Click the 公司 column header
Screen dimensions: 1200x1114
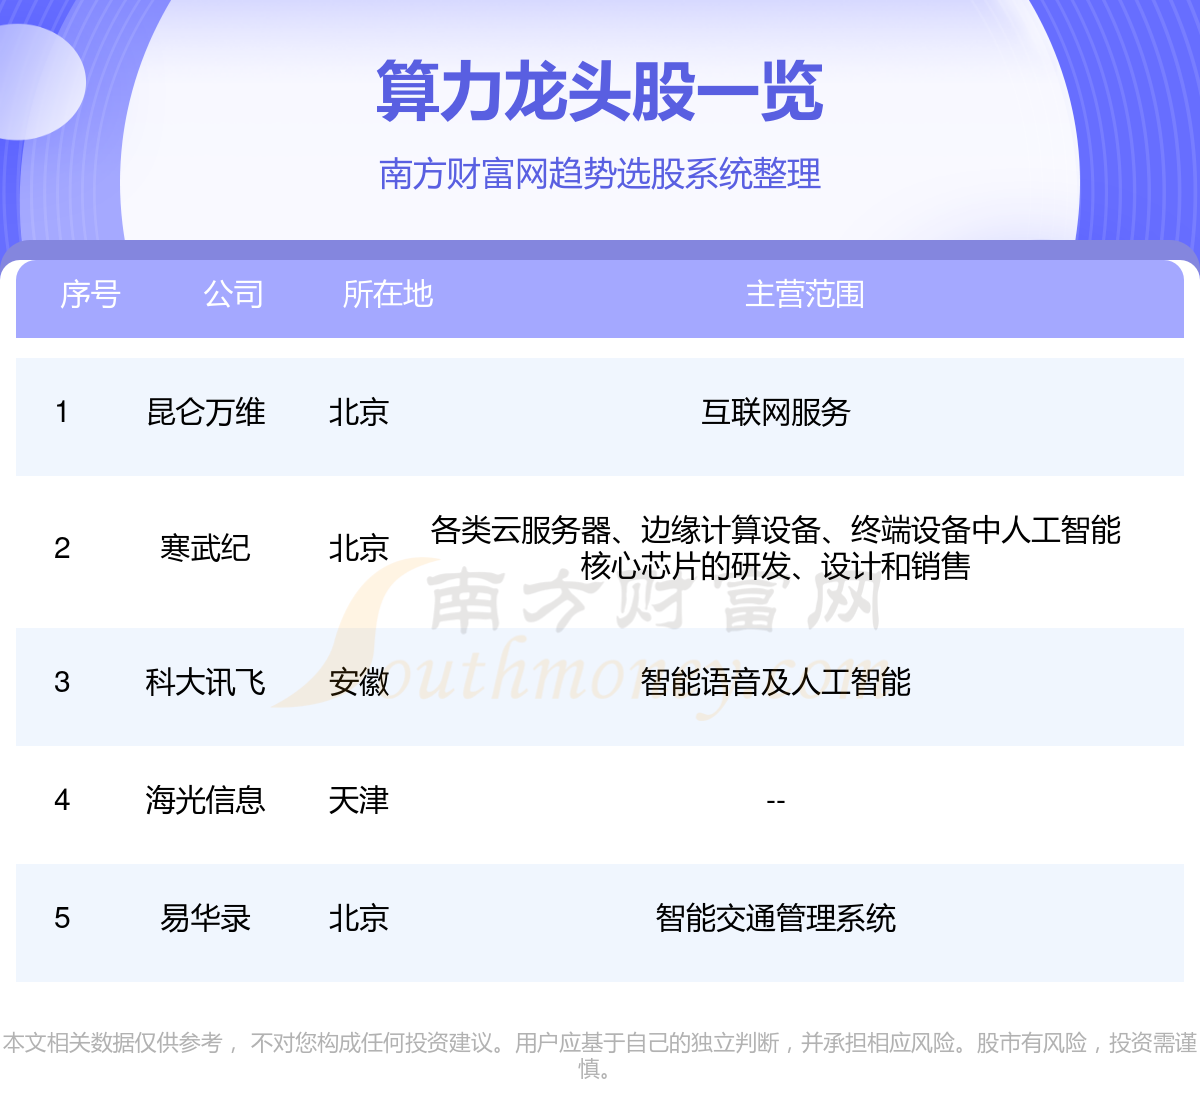click(x=234, y=294)
